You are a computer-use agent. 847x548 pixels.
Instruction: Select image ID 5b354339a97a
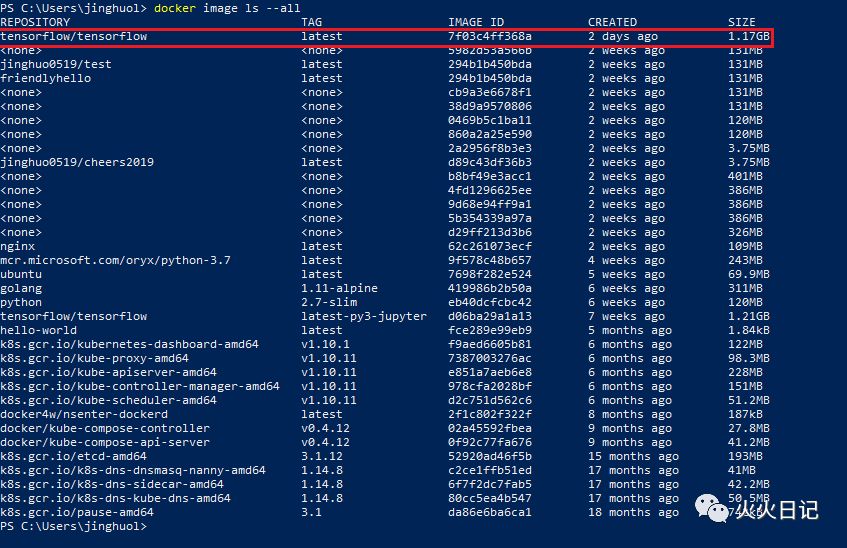[x=490, y=218]
